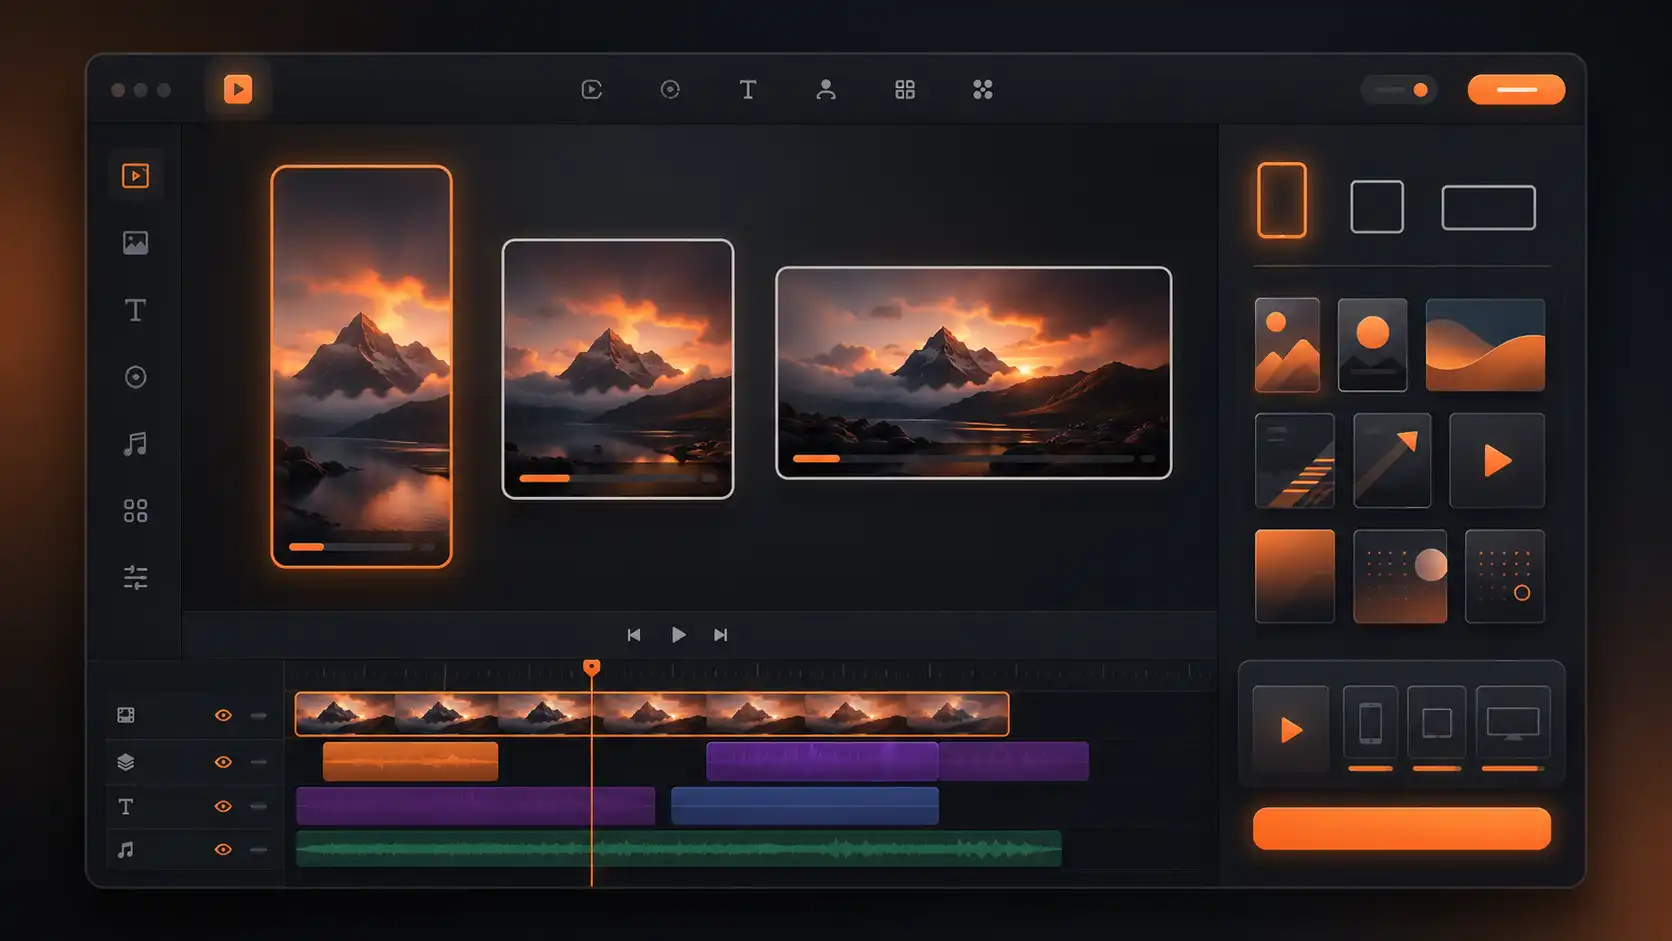The width and height of the screenshot is (1672, 941).
Task: Collapse the music track with dash button
Action: pos(259,849)
